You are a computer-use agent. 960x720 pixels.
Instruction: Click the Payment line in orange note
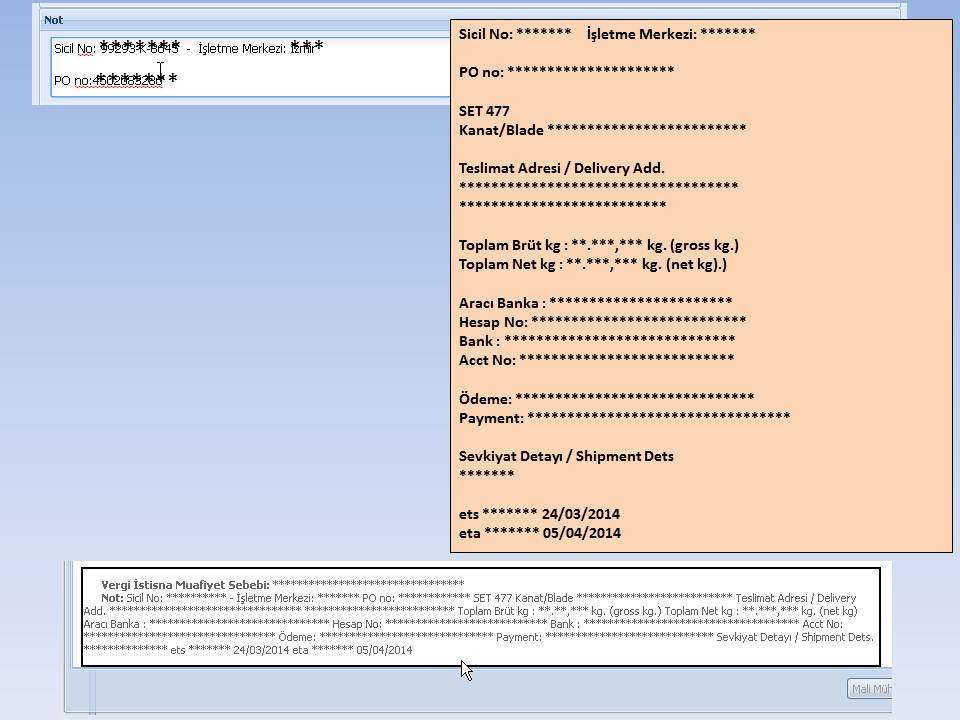623,417
